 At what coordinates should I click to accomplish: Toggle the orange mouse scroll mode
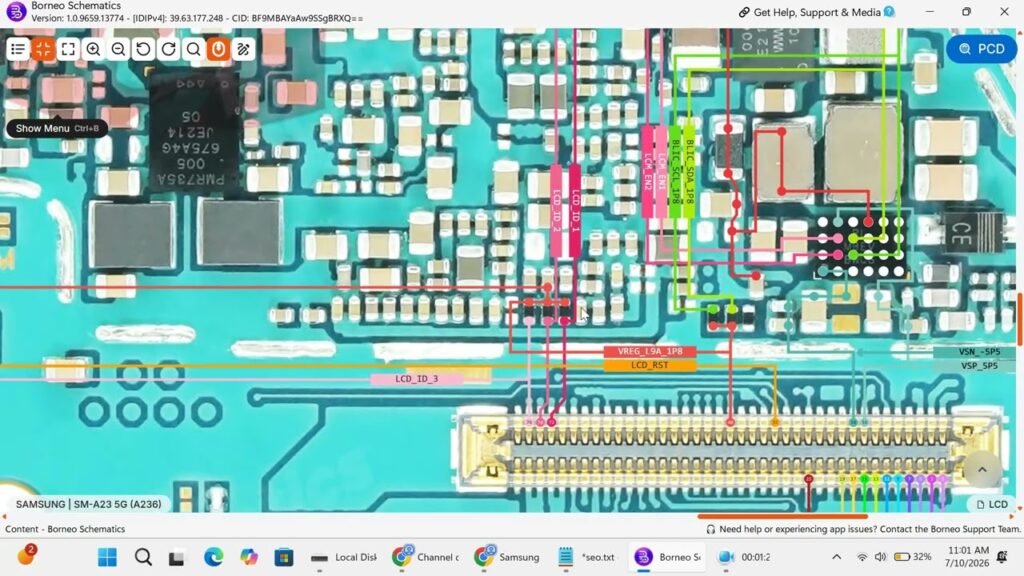click(219, 49)
